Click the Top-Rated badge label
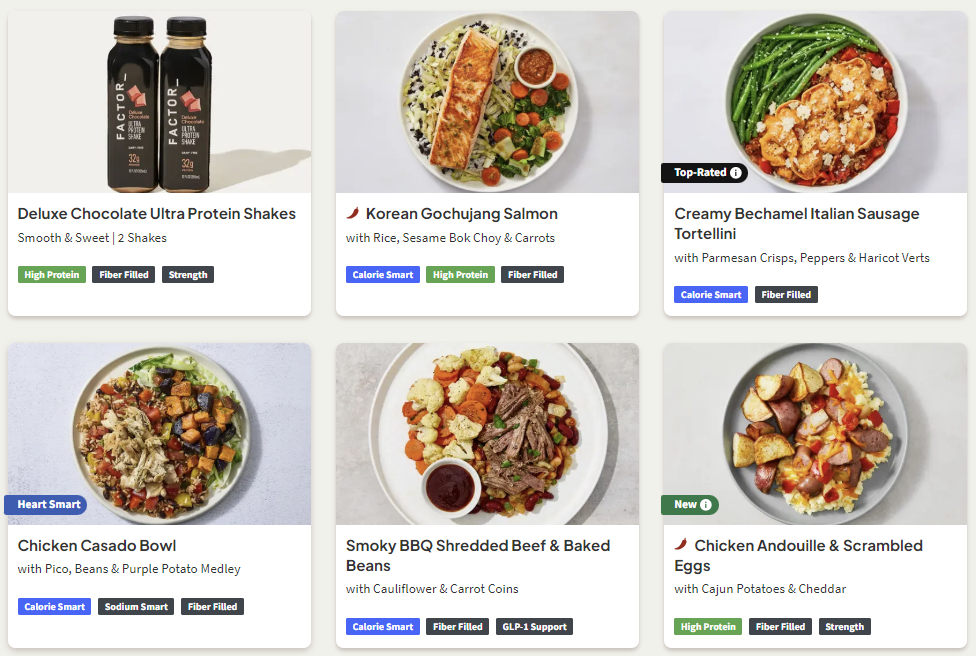Image resolution: width=976 pixels, height=656 pixels. point(700,172)
